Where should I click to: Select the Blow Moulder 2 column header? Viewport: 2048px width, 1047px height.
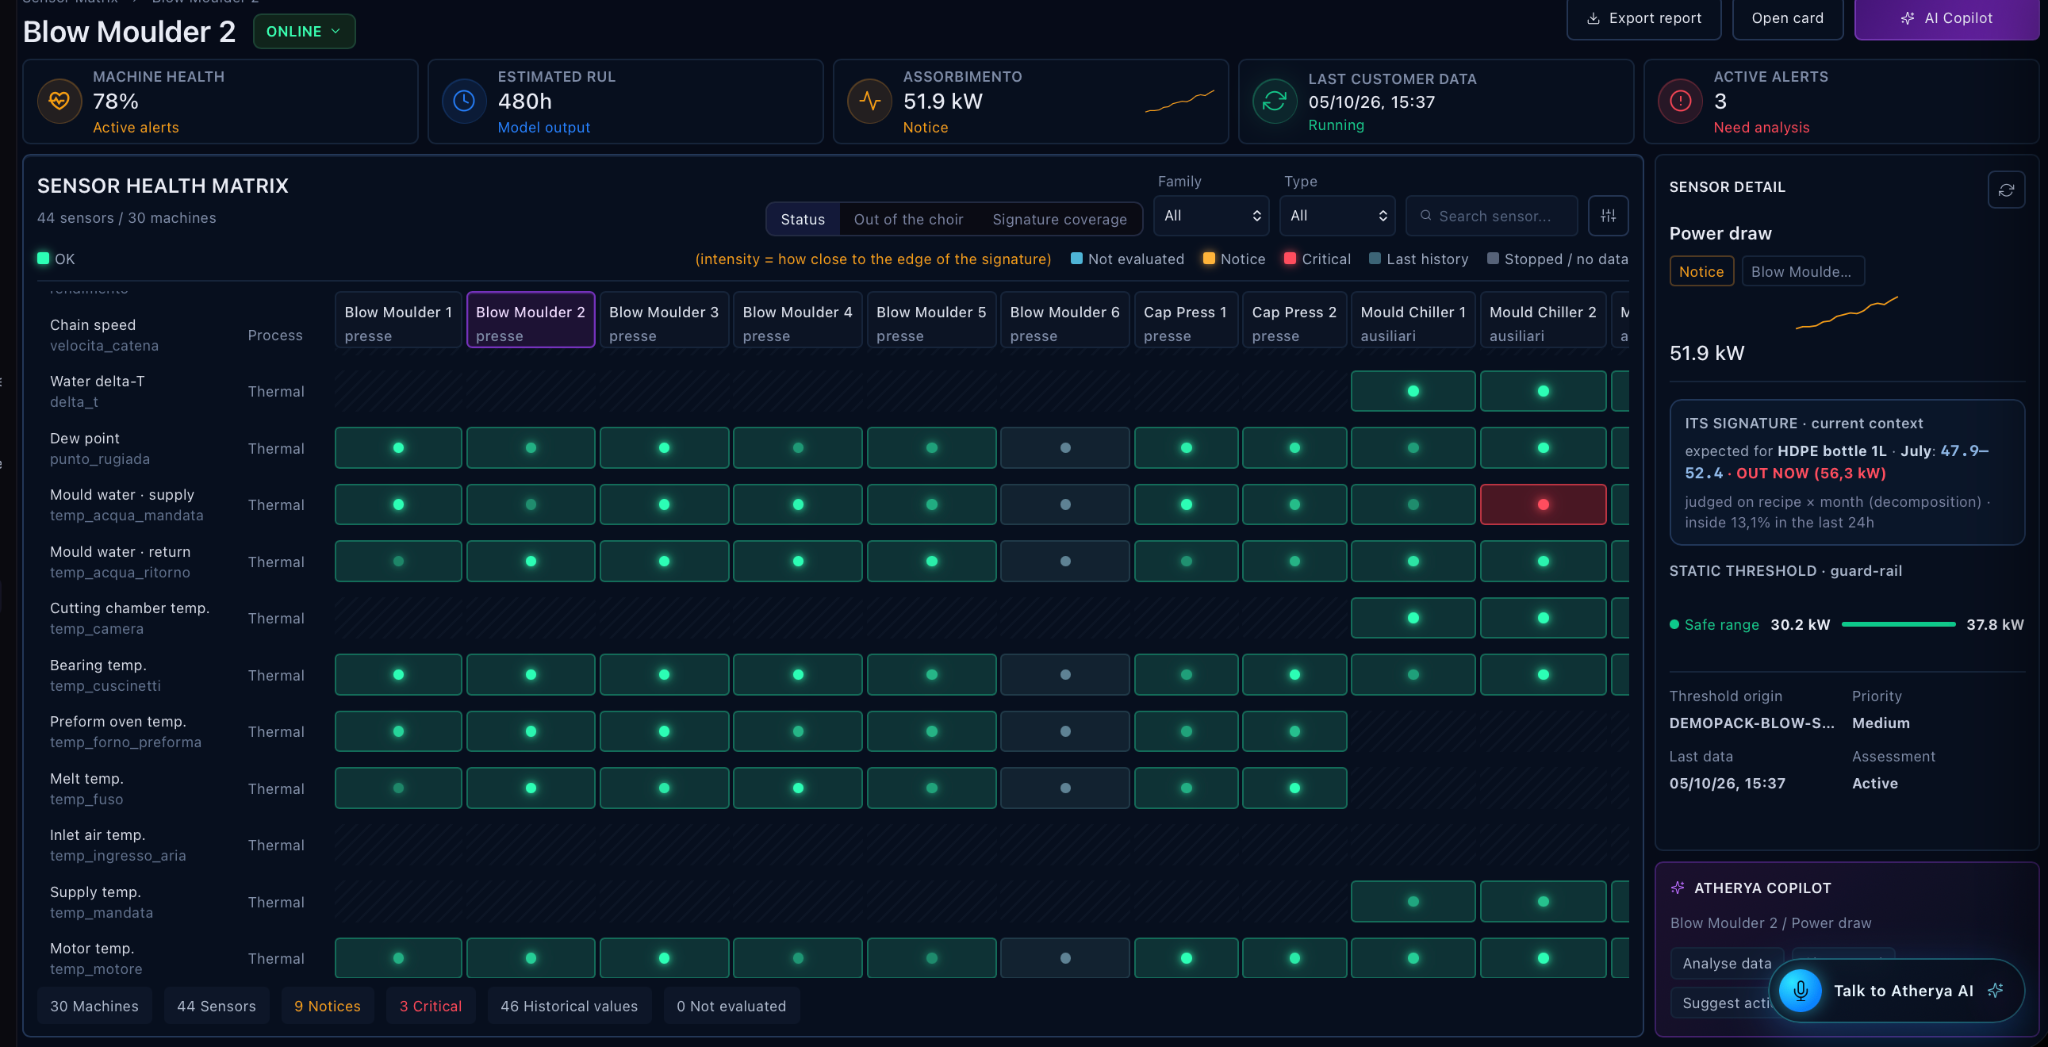pyautogui.click(x=531, y=320)
